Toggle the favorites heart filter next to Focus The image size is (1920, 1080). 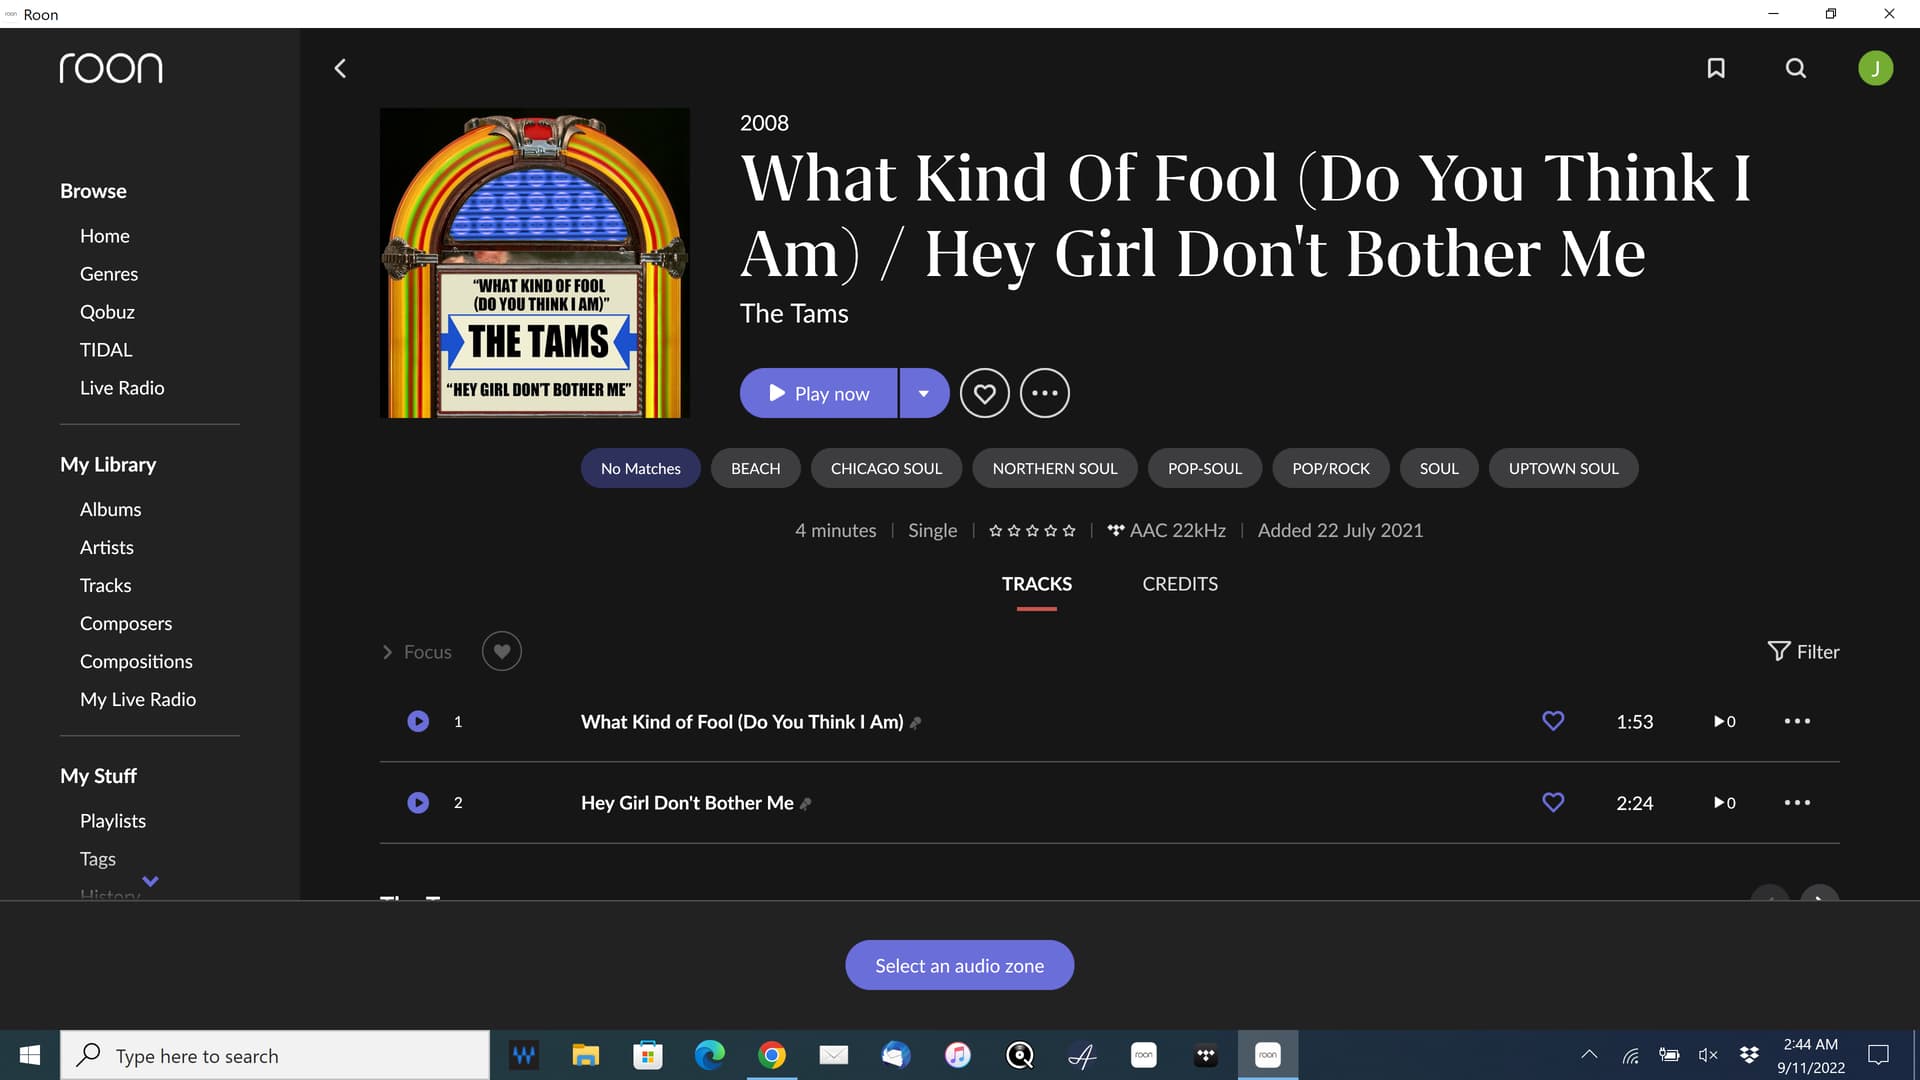(x=501, y=651)
